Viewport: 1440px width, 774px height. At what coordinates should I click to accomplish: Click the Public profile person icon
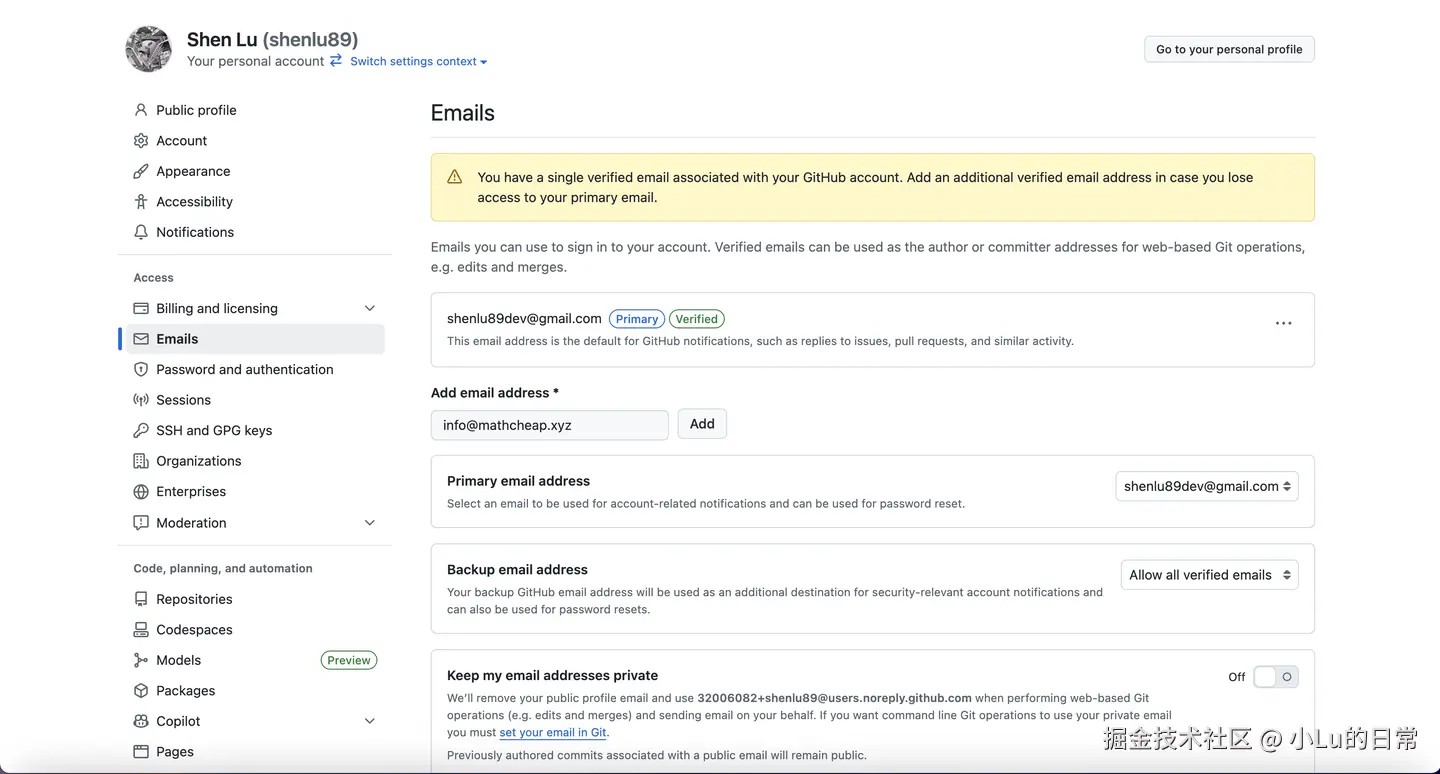[141, 110]
